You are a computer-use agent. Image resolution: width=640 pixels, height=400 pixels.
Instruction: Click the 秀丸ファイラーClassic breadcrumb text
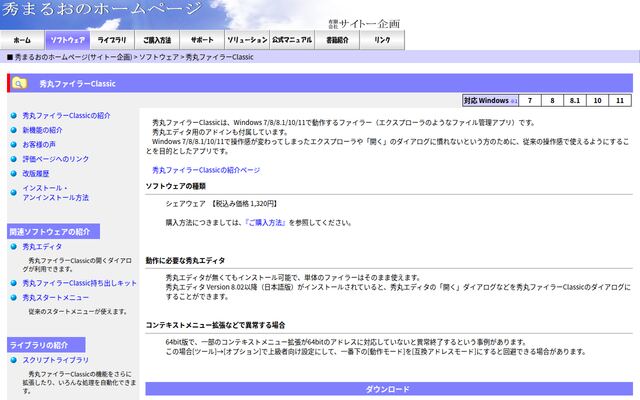220,57
